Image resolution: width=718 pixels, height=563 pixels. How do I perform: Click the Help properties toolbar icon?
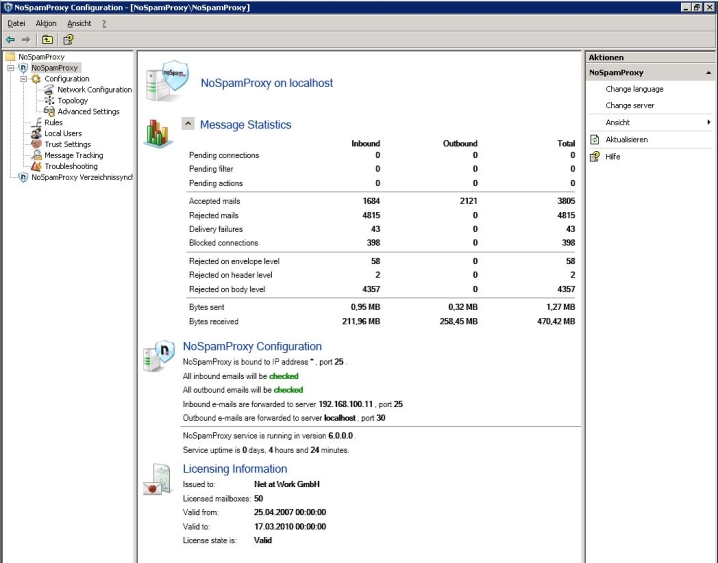68,40
